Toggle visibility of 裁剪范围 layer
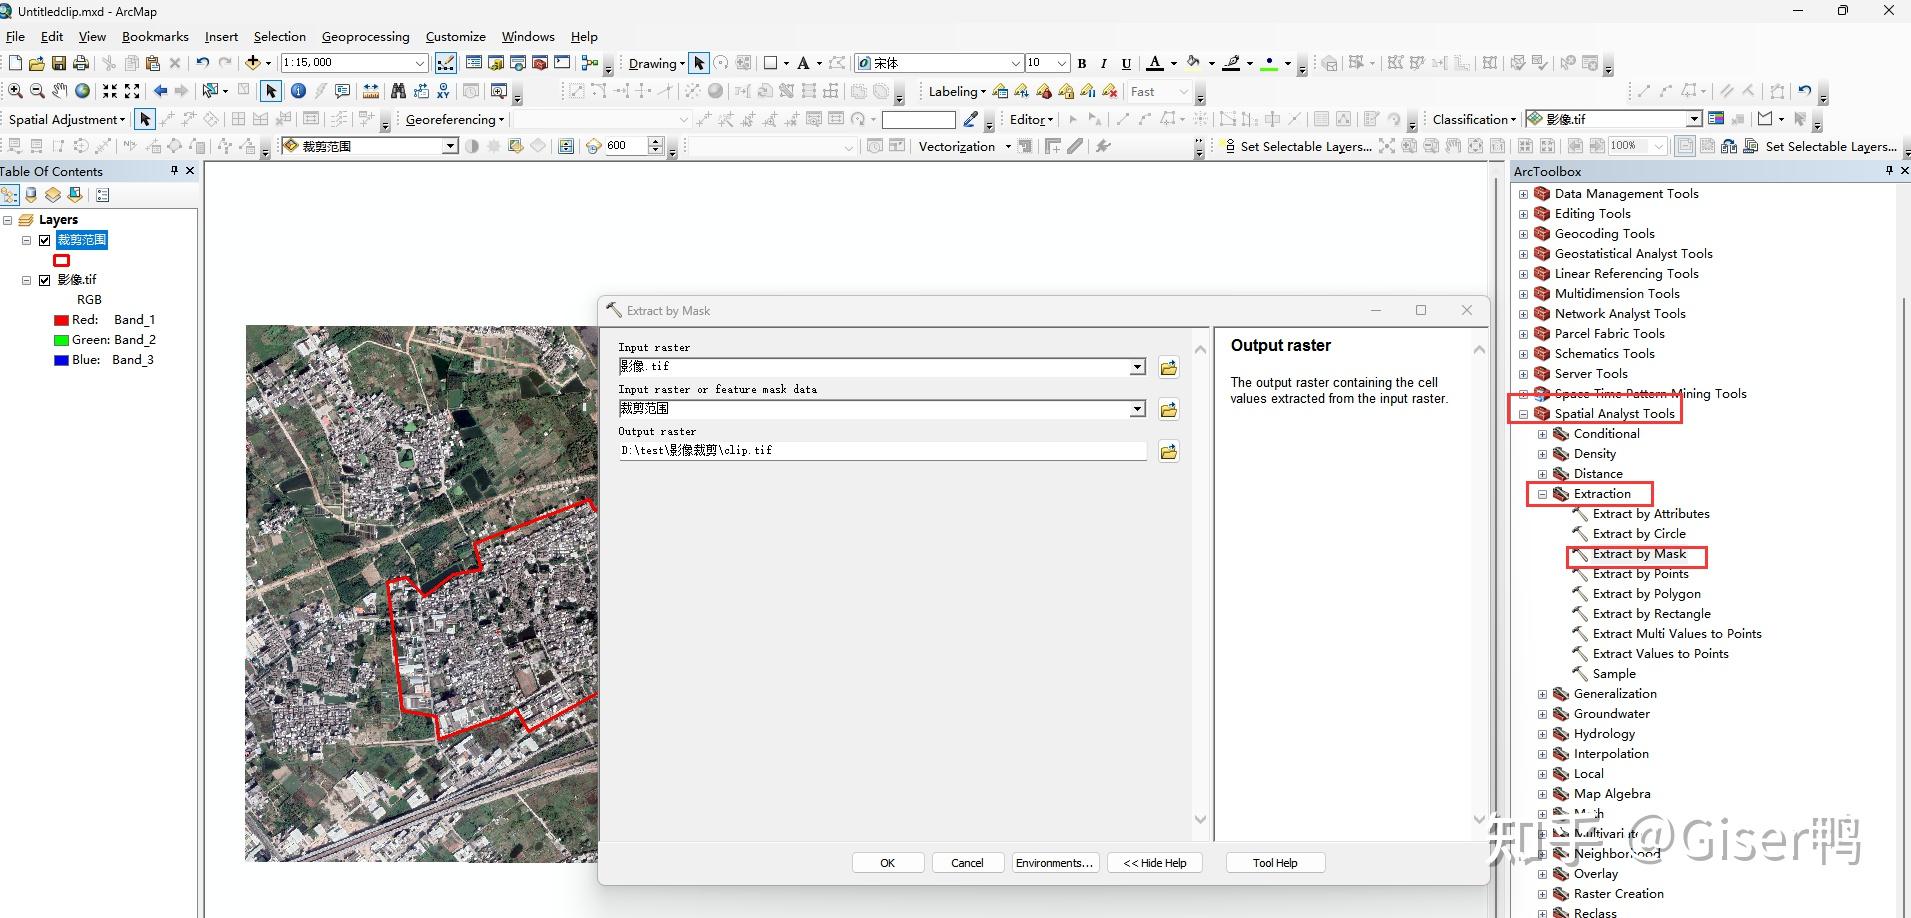The height and width of the screenshot is (918, 1911). (44, 240)
